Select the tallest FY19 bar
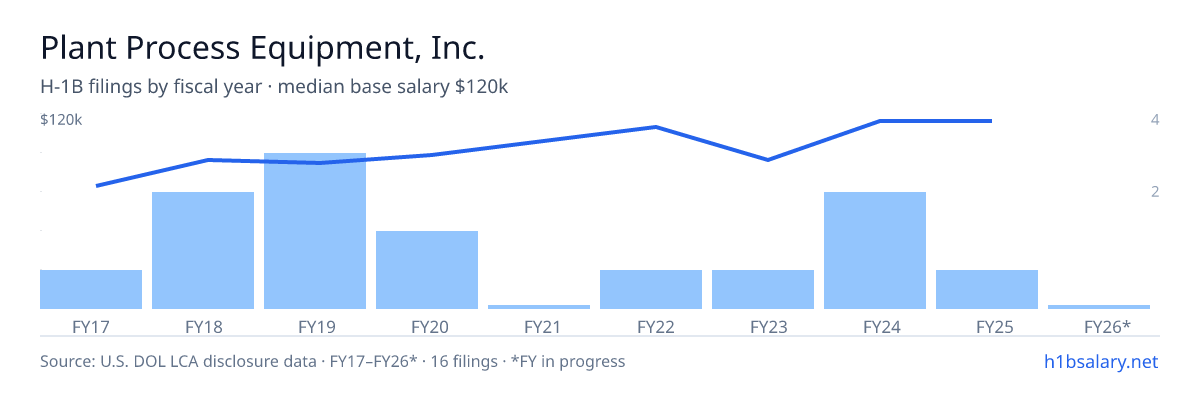 tap(315, 231)
